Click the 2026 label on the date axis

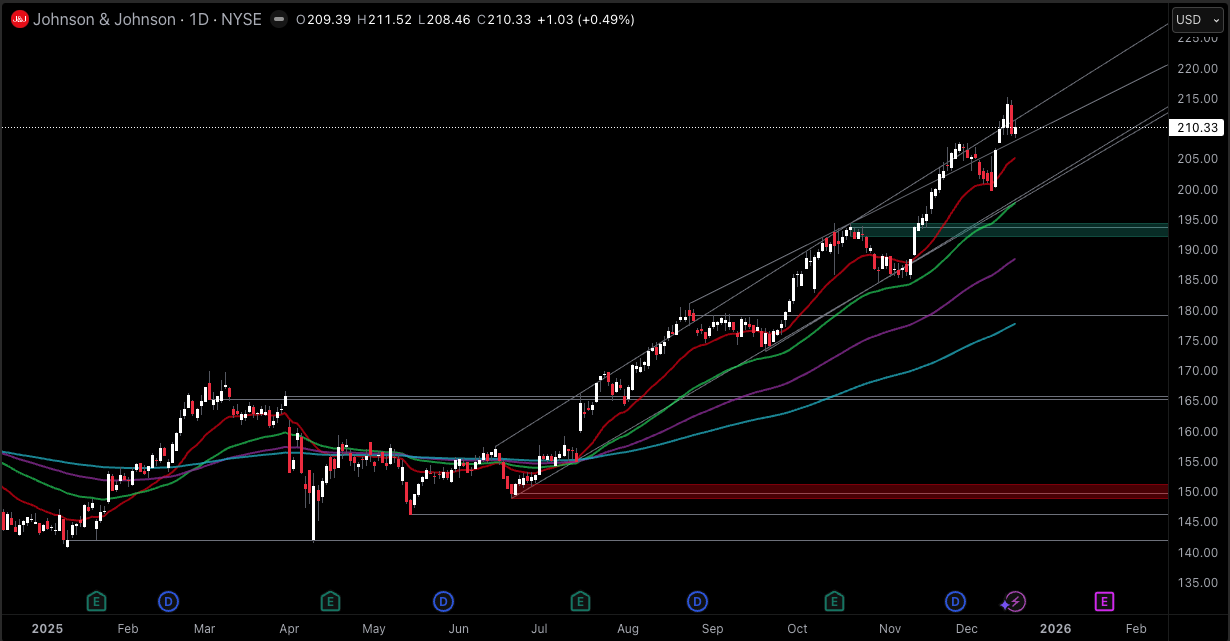1054,629
